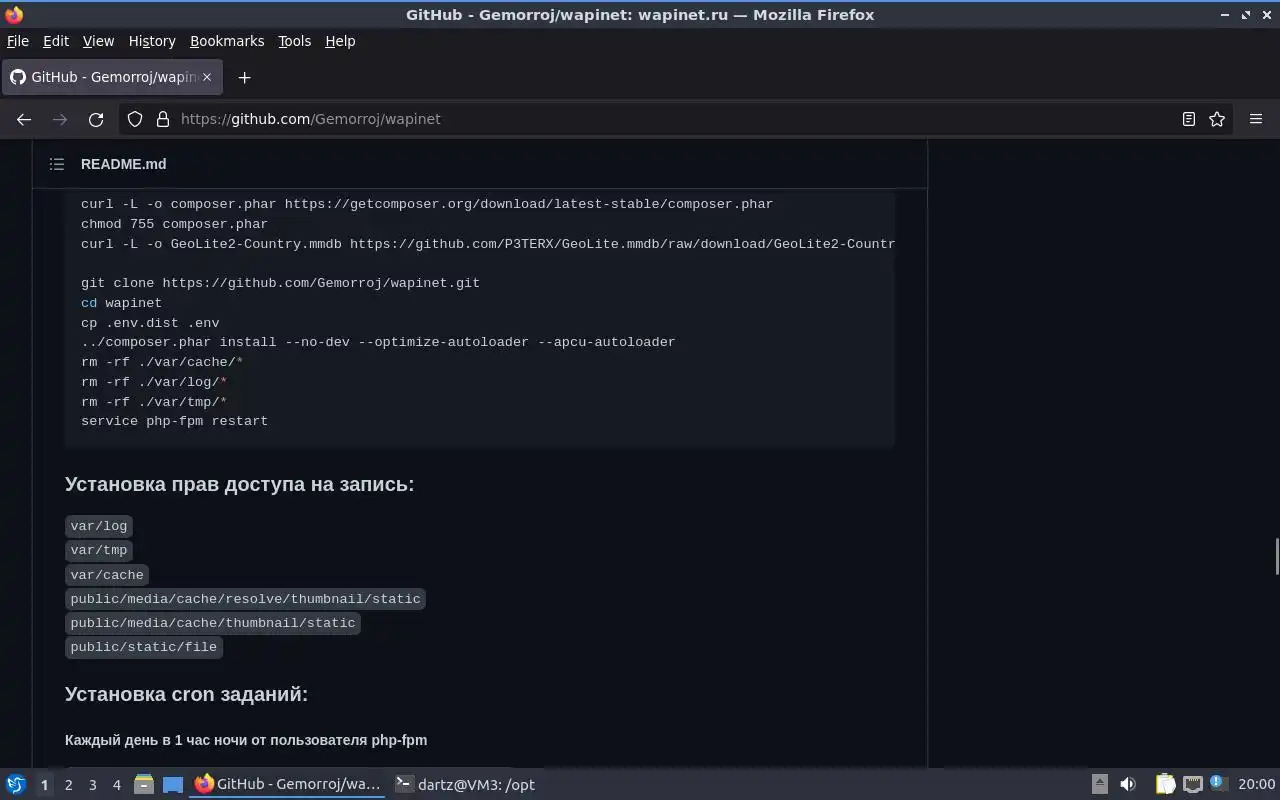Show site security padlock info
1280x800 pixels.
pos(163,119)
